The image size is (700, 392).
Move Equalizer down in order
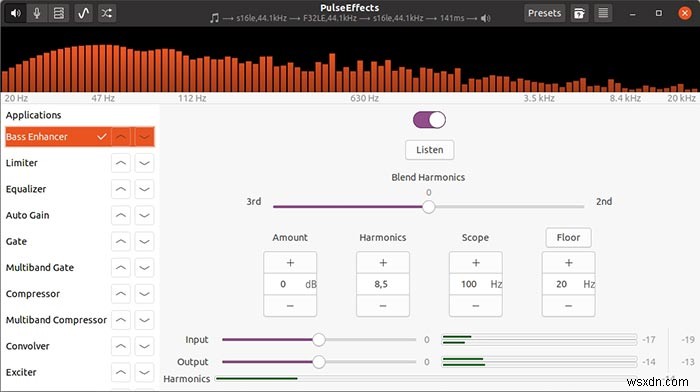144,189
